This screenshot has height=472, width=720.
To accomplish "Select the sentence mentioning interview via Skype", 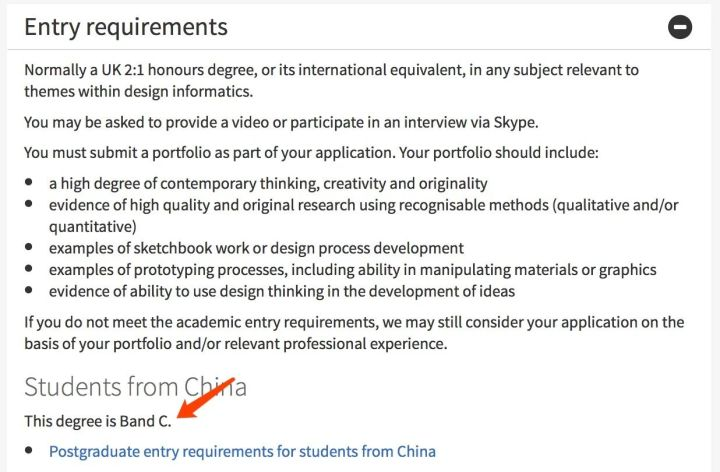I will tap(281, 123).
